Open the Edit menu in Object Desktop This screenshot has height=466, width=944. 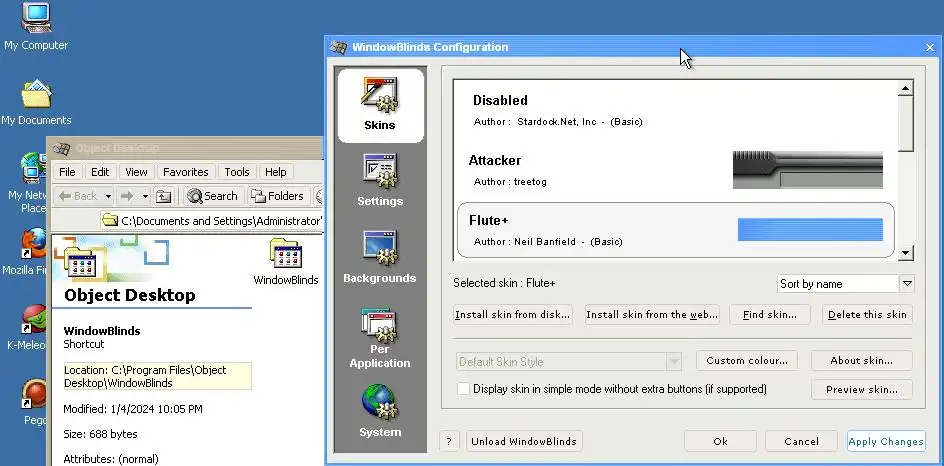[x=100, y=172]
